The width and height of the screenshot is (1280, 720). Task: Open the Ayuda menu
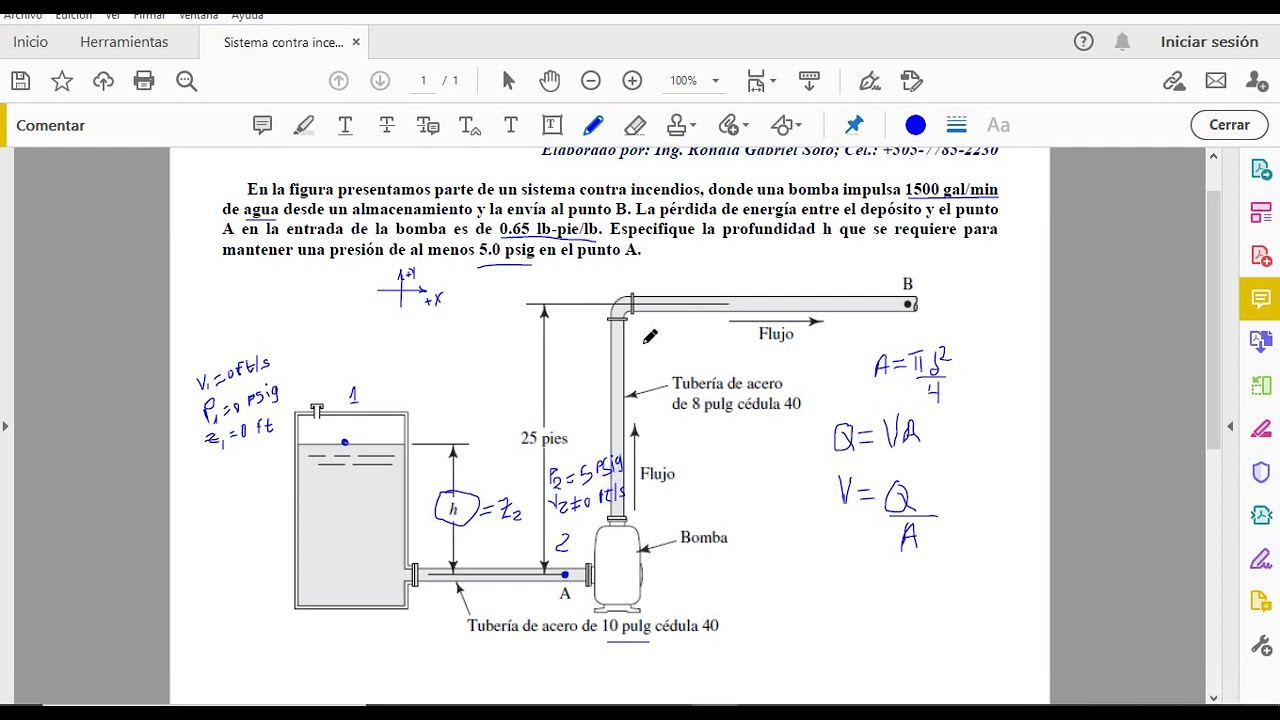pyautogui.click(x=247, y=15)
